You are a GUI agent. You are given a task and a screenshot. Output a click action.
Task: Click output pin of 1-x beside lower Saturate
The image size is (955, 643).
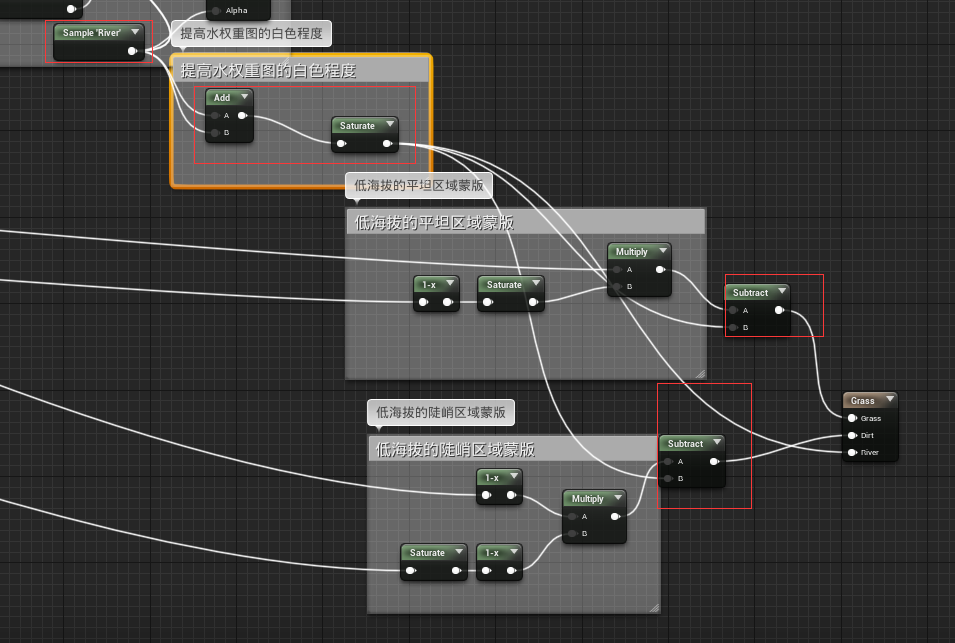click(512, 571)
